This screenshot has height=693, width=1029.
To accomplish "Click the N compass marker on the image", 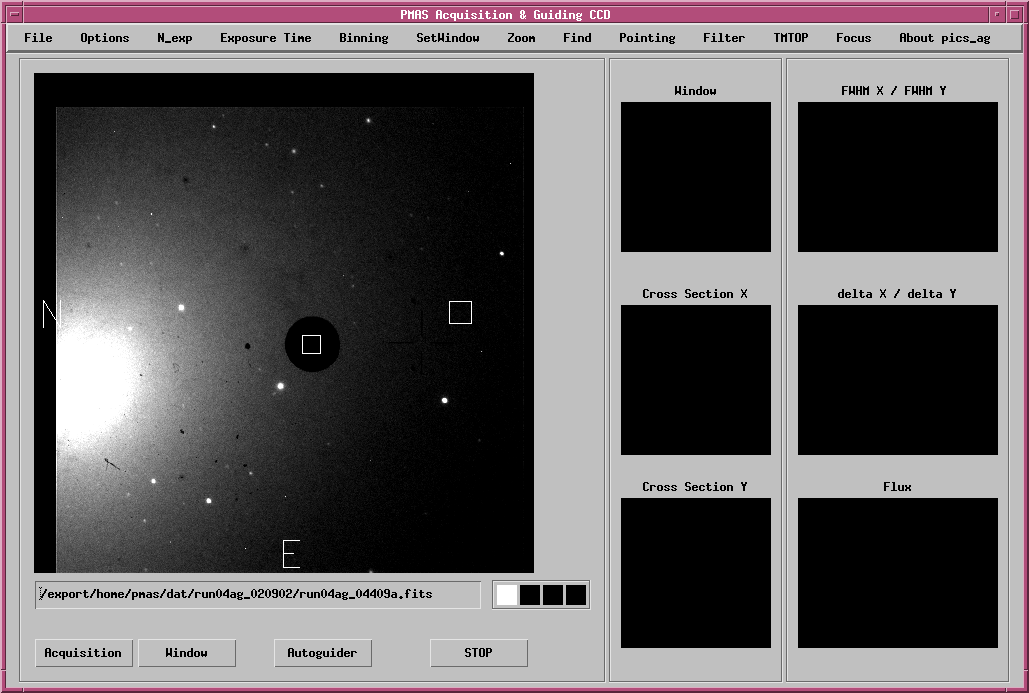I will (x=50, y=313).
